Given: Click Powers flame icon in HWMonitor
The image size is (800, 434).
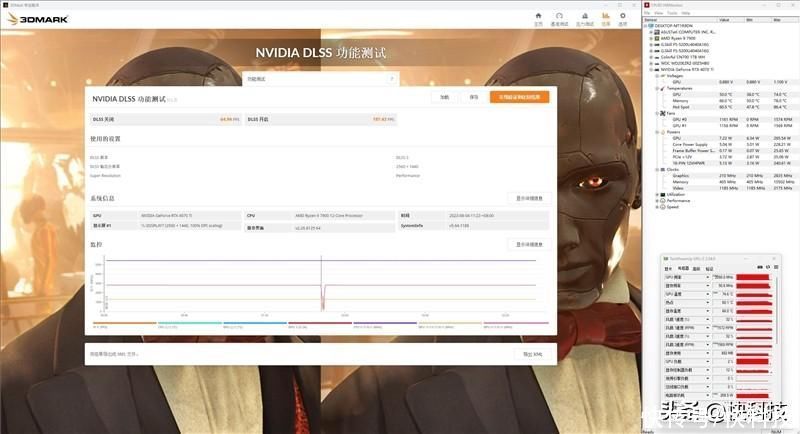Looking at the screenshot, I should click(663, 132).
